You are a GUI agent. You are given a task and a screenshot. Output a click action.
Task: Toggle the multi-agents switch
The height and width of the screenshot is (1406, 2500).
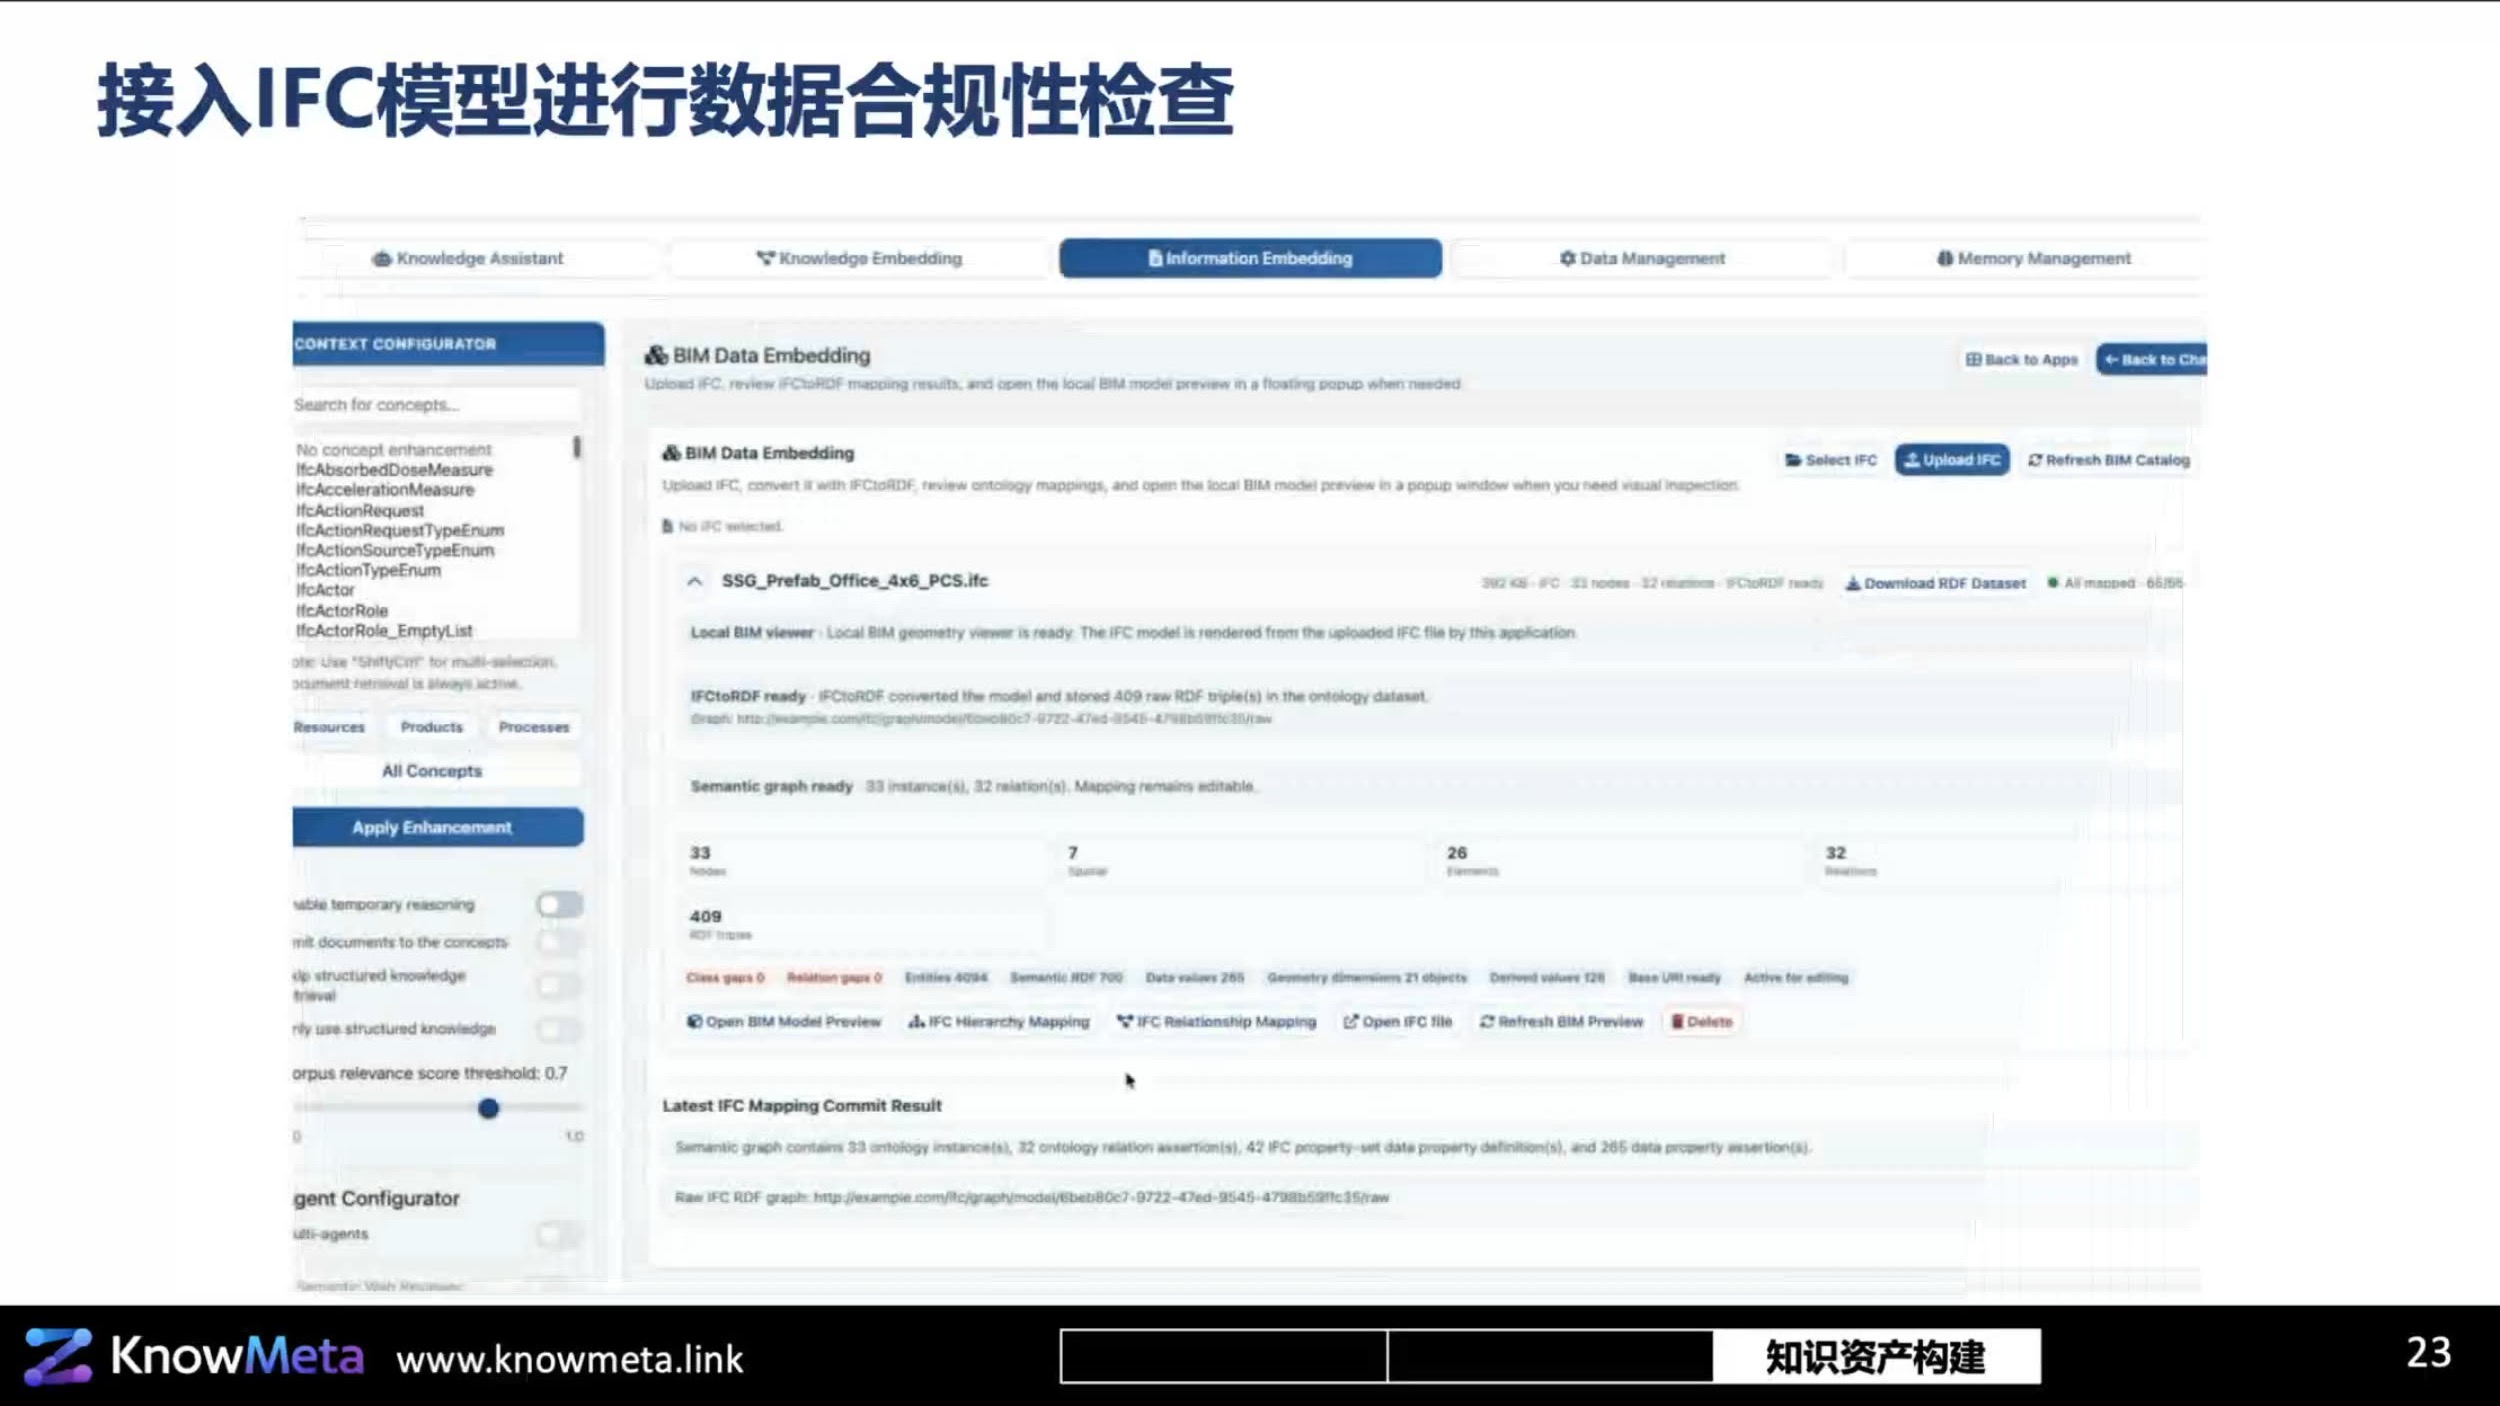coord(559,1234)
